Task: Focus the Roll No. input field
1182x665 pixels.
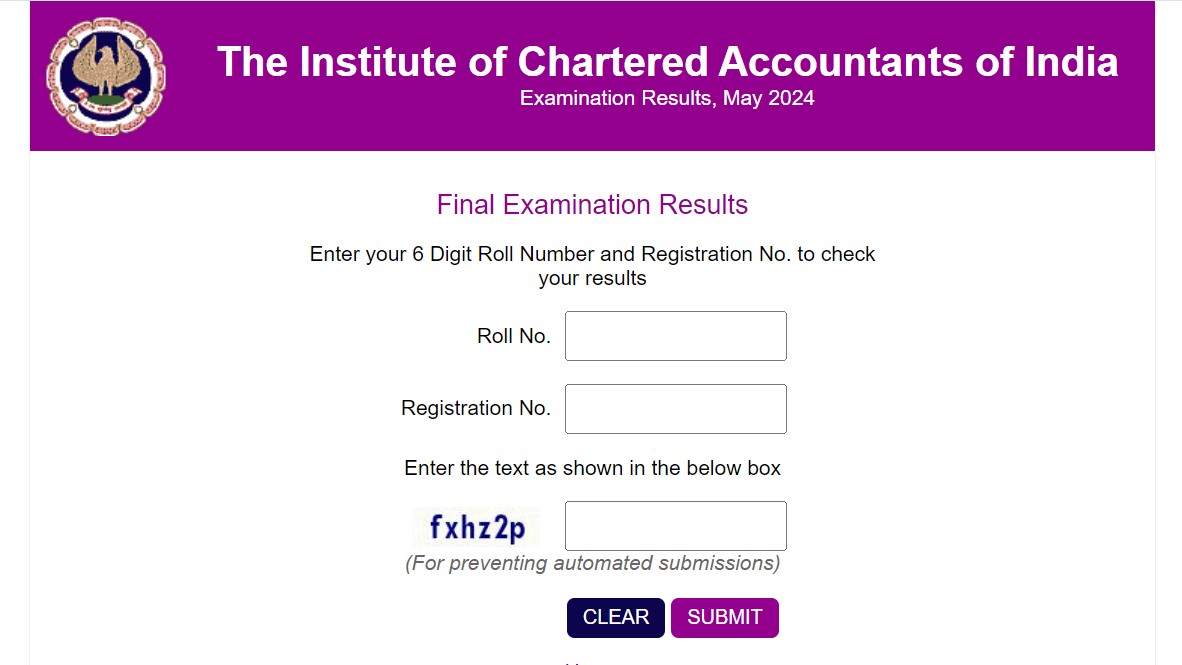Action: (x=675, y=336)
